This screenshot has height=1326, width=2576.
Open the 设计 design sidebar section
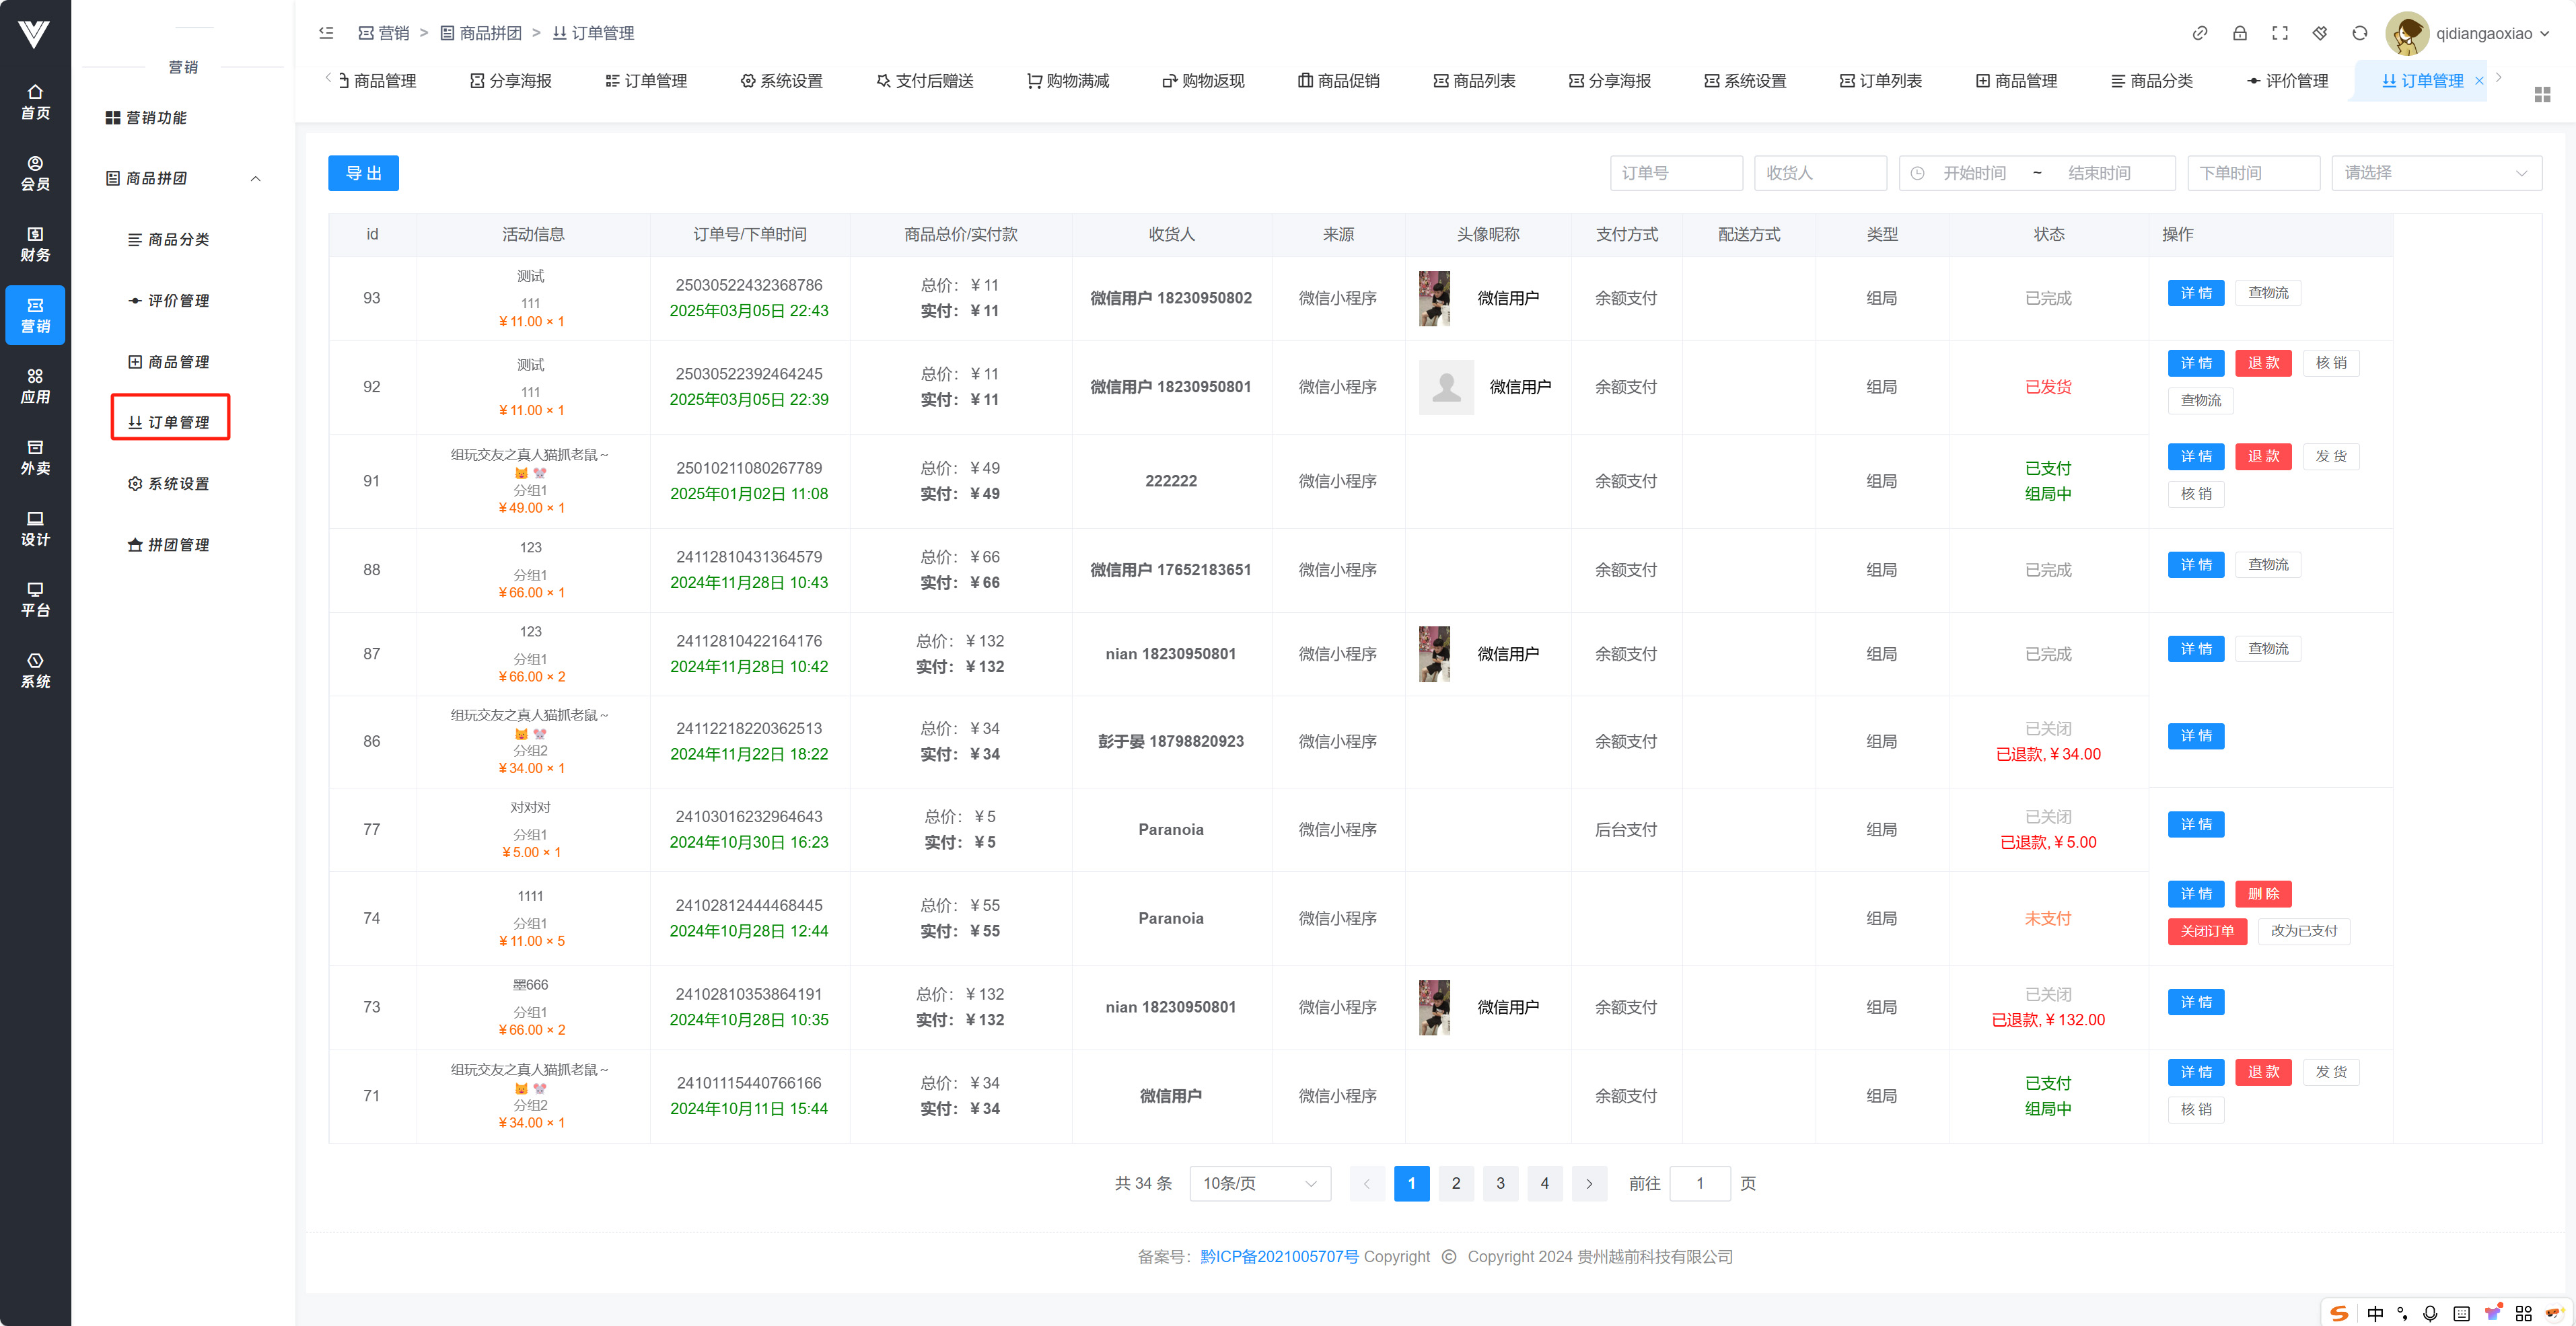(x=35, y=528)
